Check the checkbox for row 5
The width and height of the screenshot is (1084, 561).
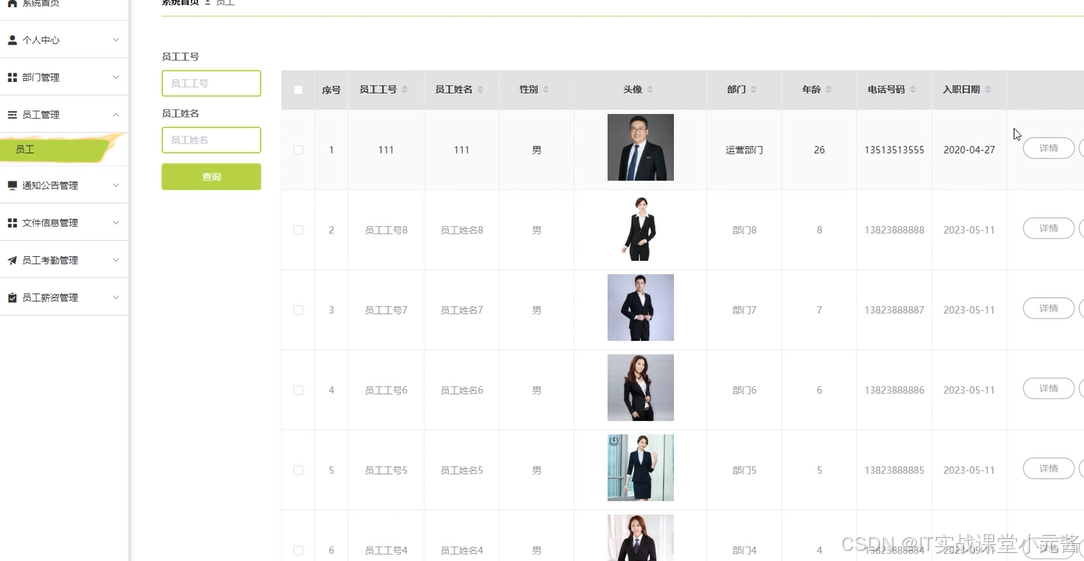[298, 470]
